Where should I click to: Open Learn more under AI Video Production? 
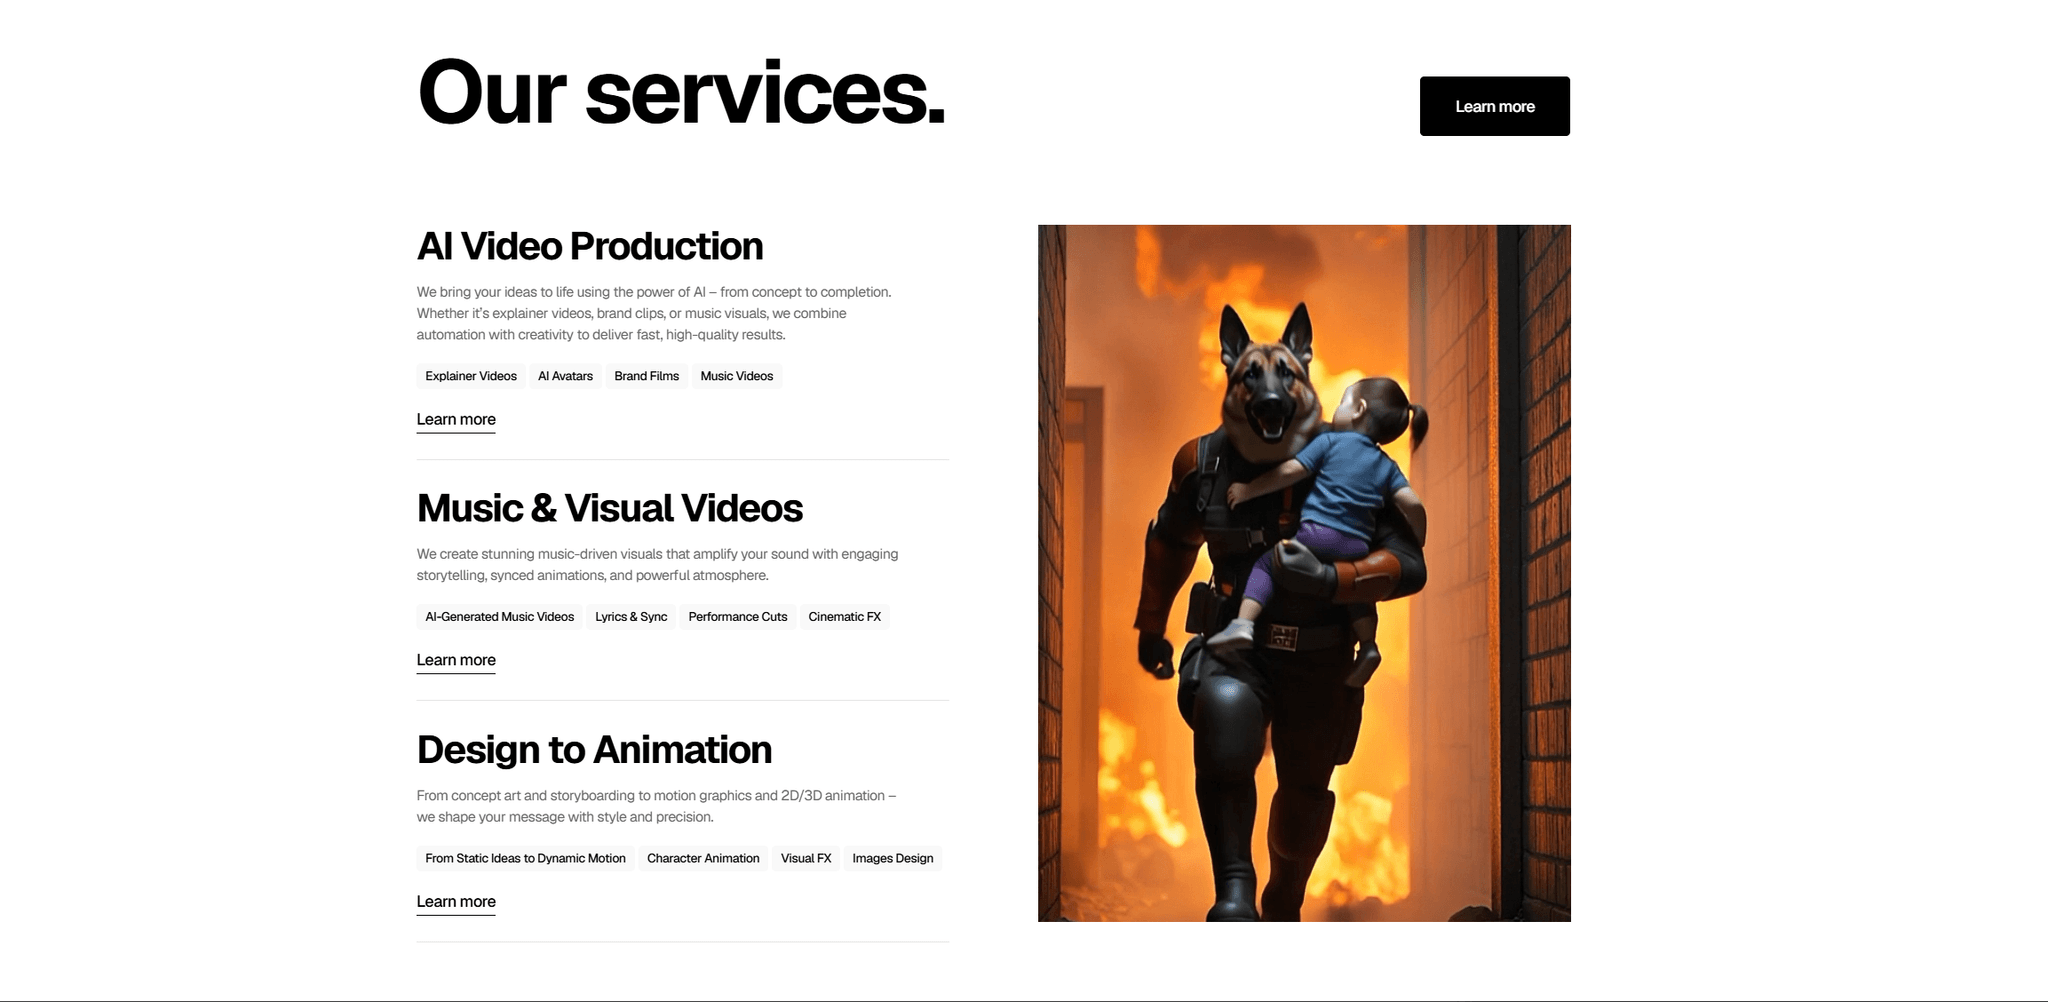456,420
